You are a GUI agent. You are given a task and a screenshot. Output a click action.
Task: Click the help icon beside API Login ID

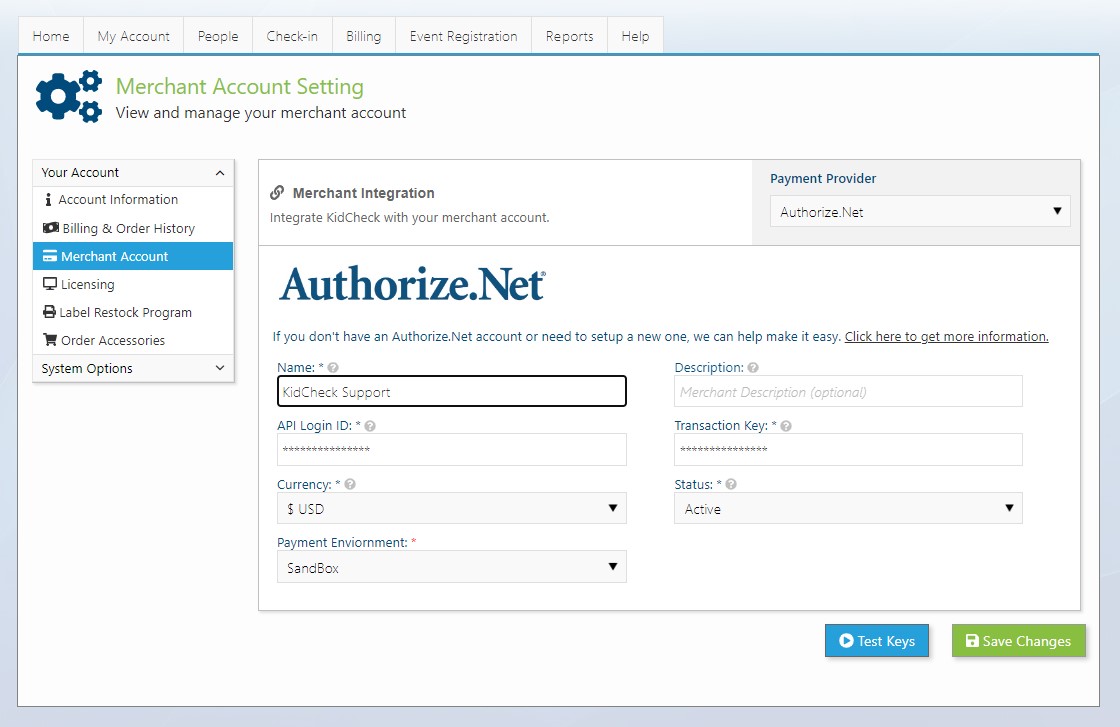pyautogui.click(x=370, y=426)
